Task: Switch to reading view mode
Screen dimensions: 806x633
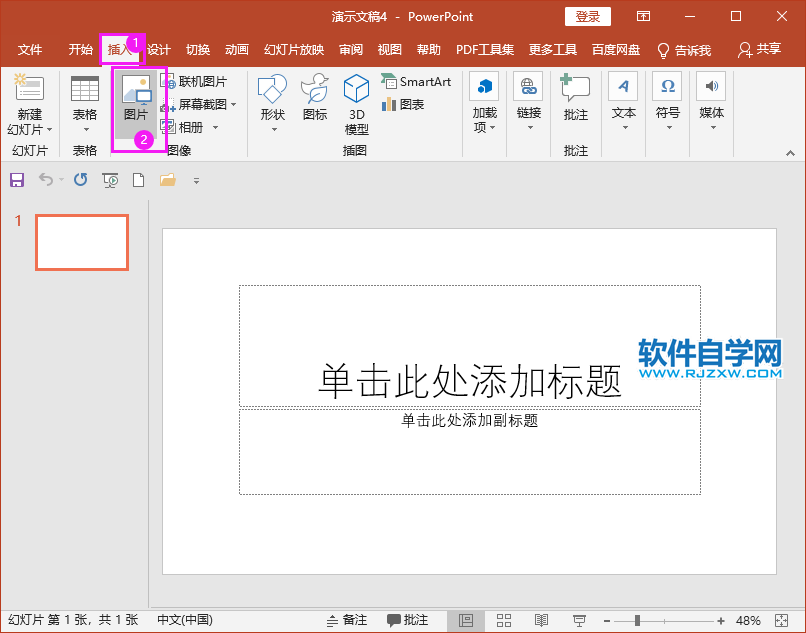Action: (x=541, y=620)
